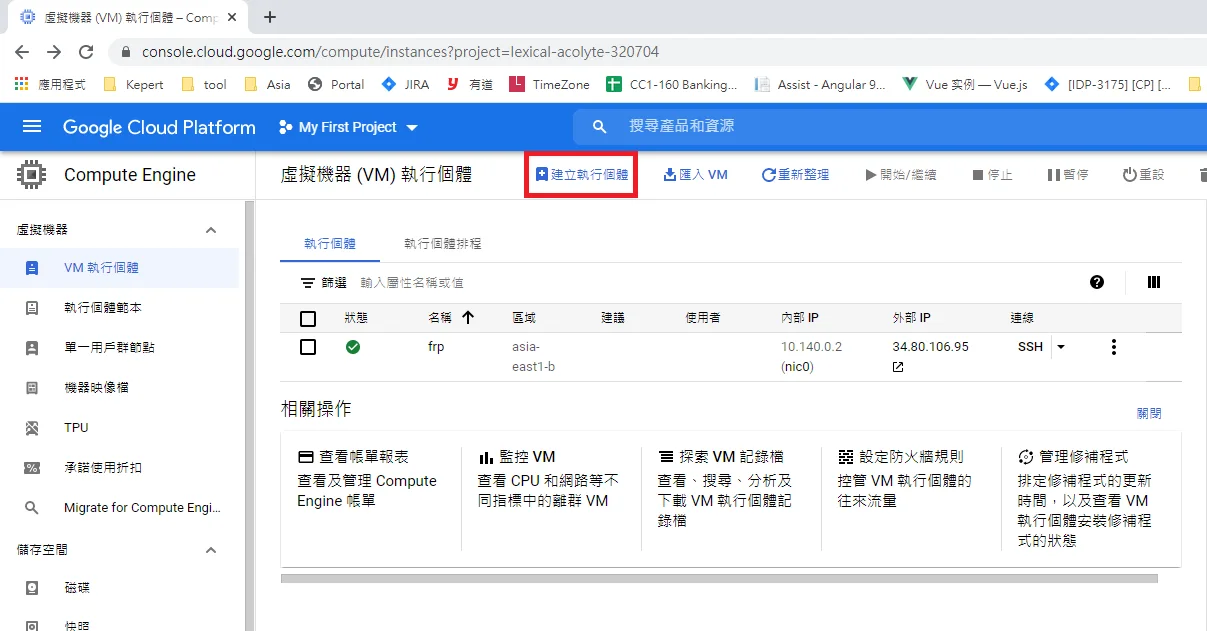1207x631 pixels.
Task: Click the help question mark icon
Action: [1097, 283]
